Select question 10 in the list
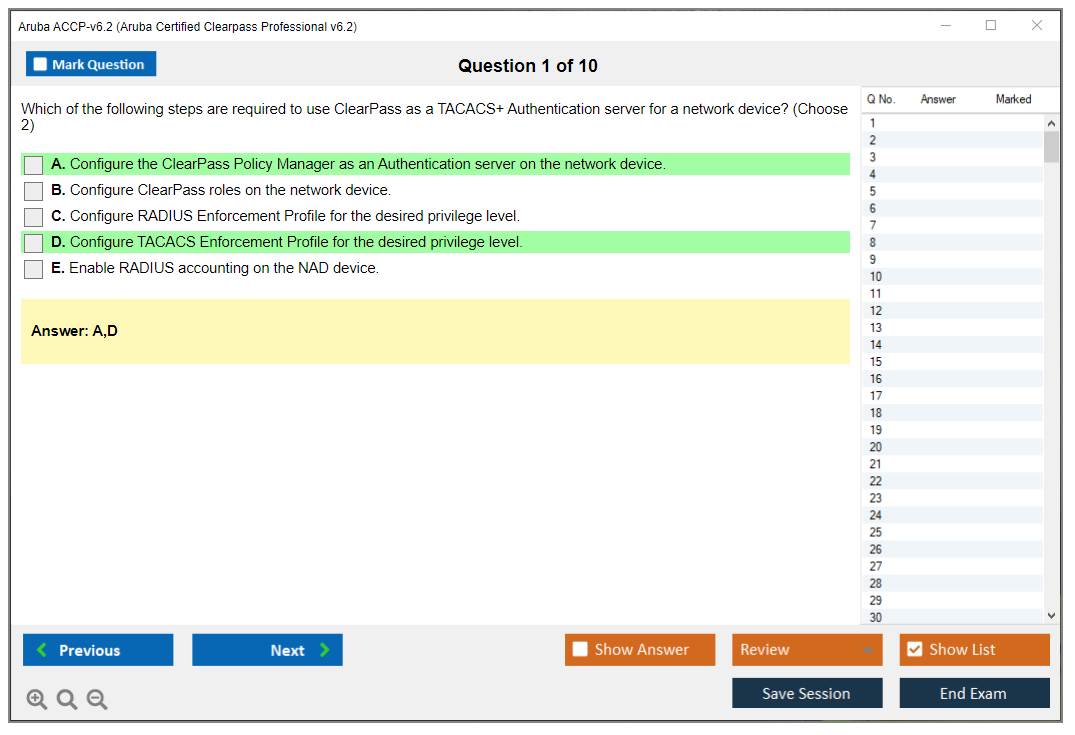 point(876,277)
